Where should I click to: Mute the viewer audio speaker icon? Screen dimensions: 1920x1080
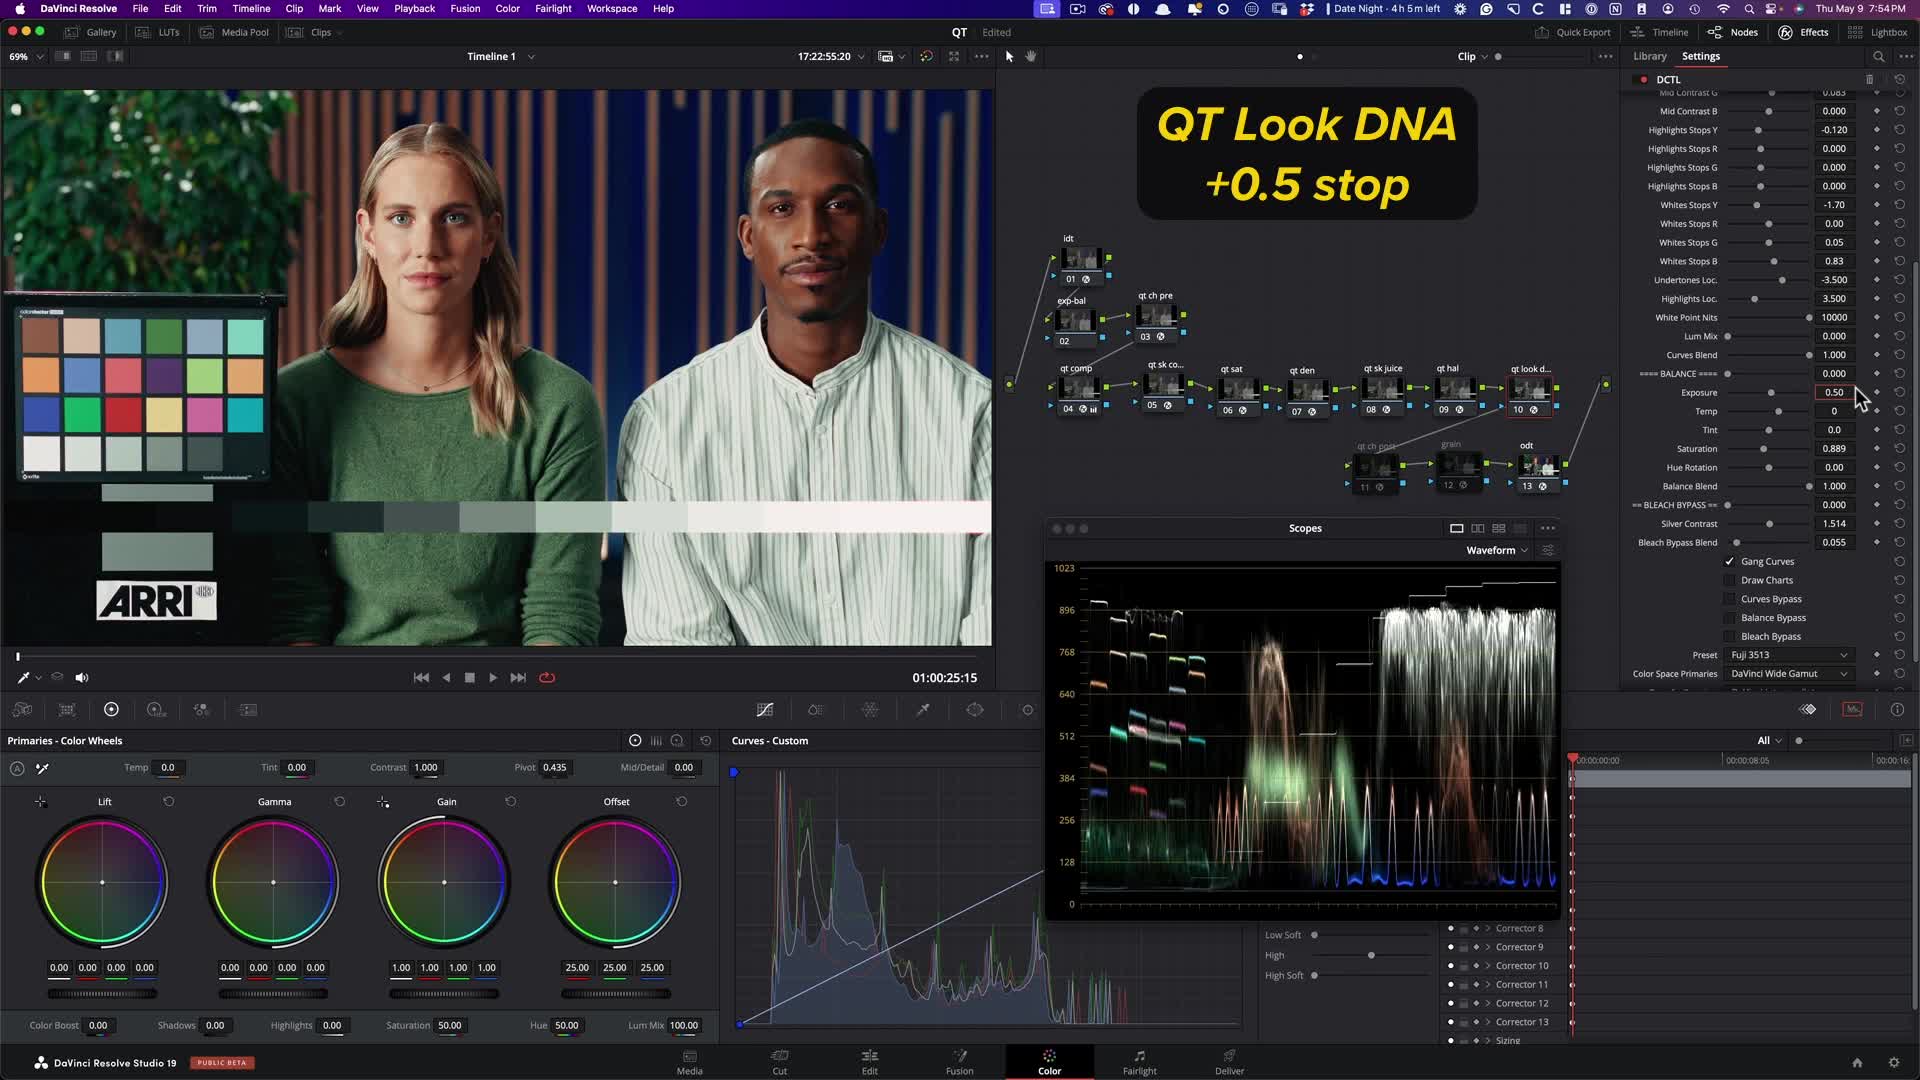click(82, 678)
